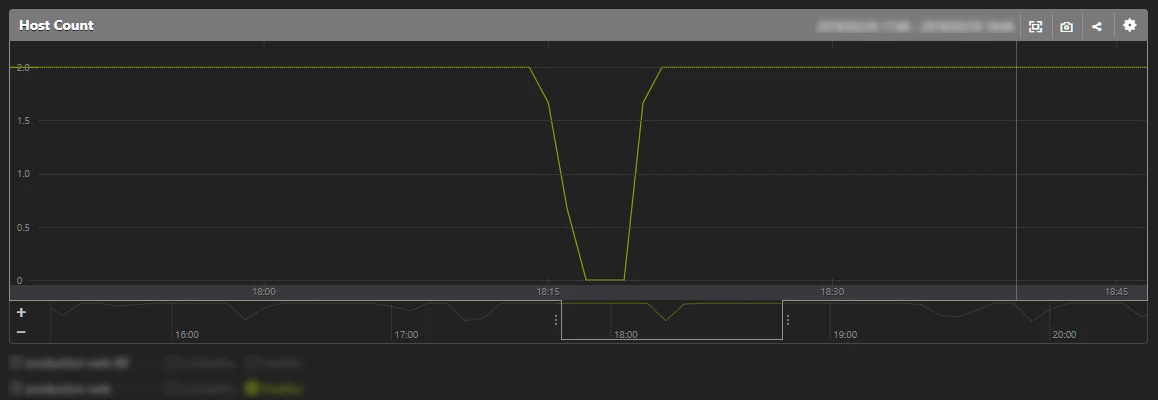
Task: Click the 16:00 label in the overview navigator
Action: point(187,334)
